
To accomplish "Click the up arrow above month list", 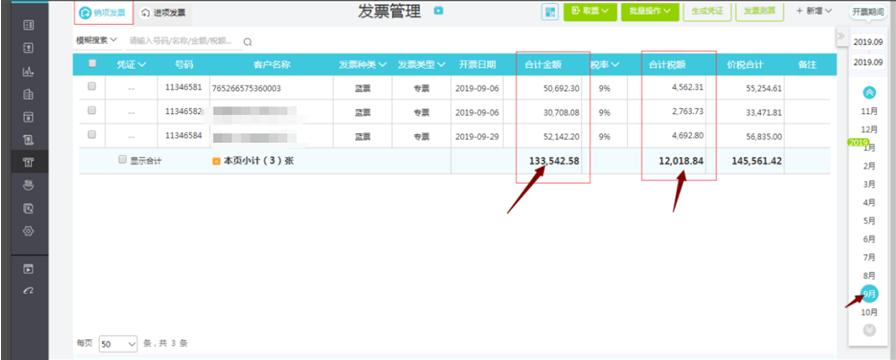I will coord(869,92).
